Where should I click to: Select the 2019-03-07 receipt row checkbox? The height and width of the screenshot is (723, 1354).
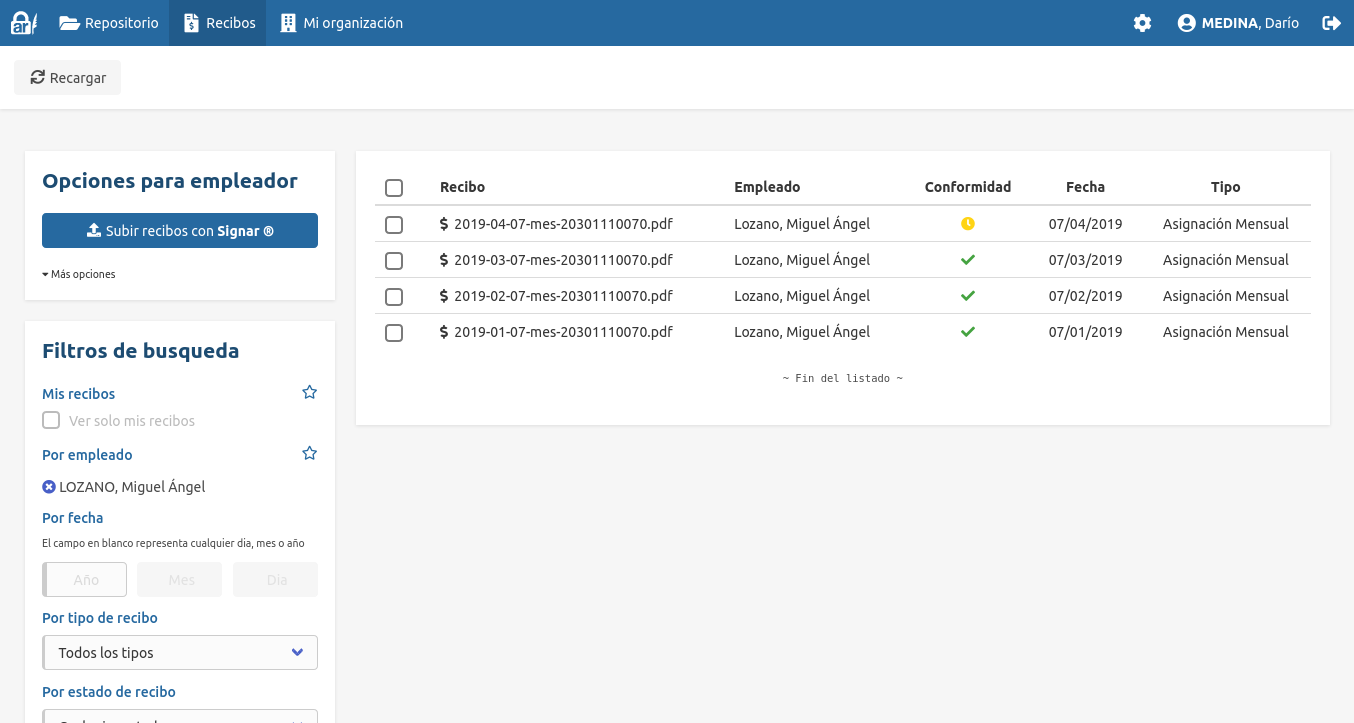(394, 261)
